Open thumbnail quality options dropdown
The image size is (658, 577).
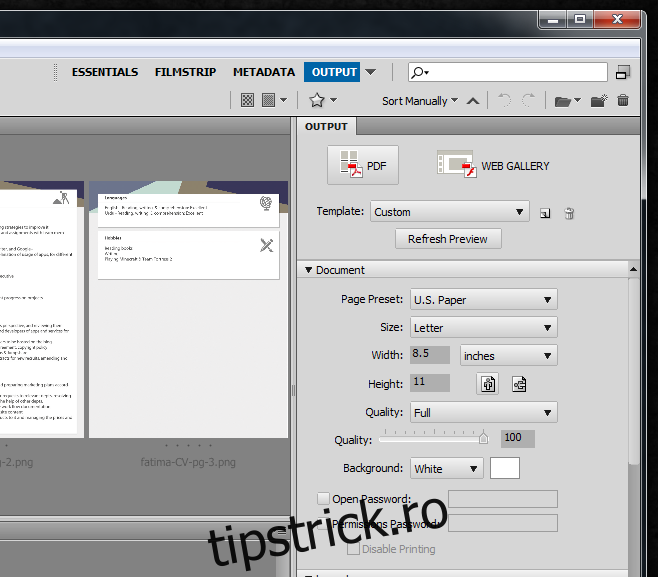point(283,100)
